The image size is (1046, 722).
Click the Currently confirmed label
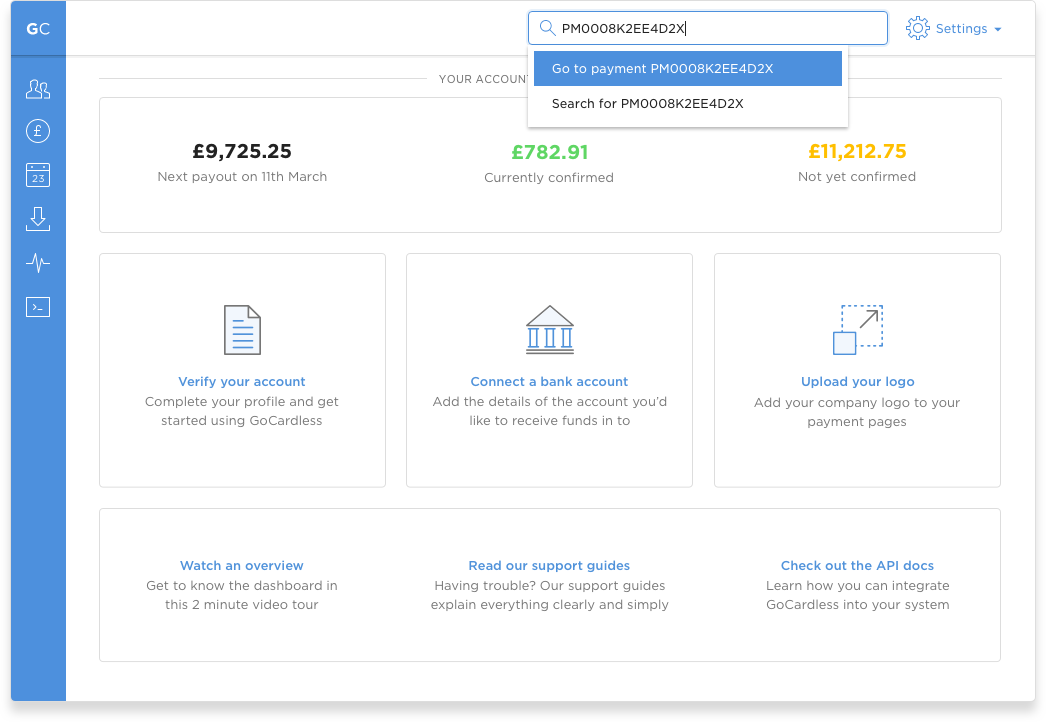click(x=549, y=177)
